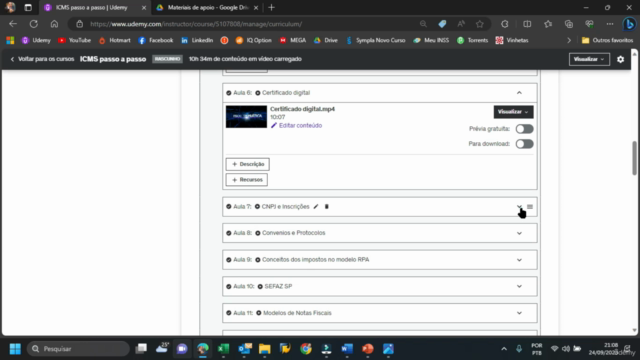Click Editar conteúdo link
The height and width of the screenshot is (360, 640).
[x=297, y=125]
